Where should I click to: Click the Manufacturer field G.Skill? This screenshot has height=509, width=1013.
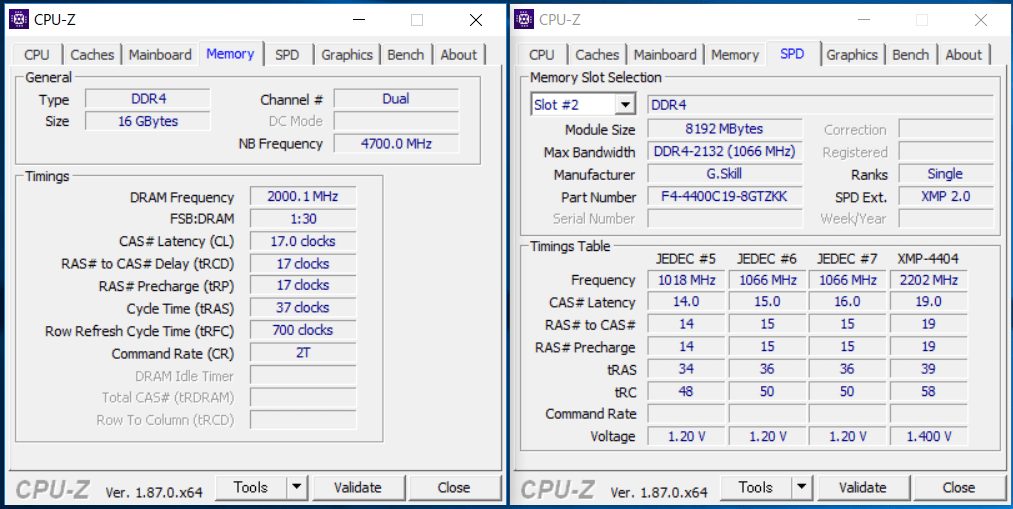point(725,174)
